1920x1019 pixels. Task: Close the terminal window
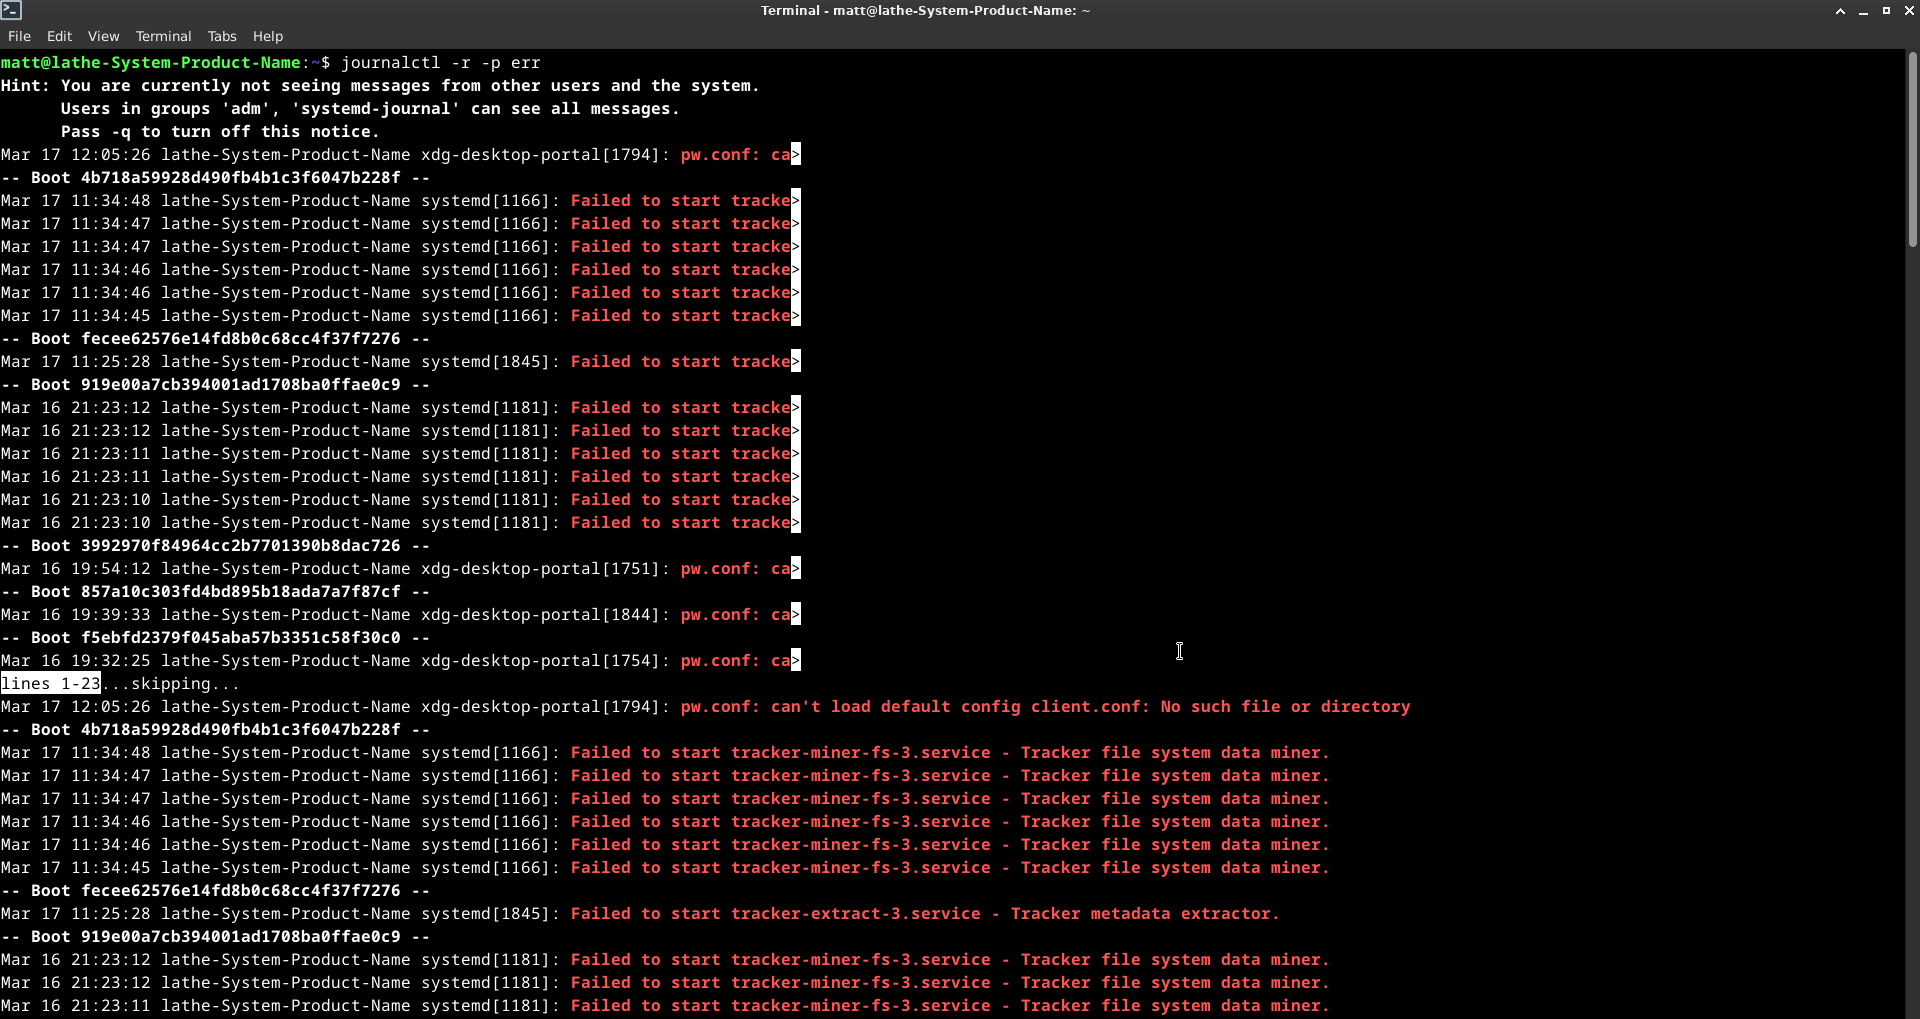pyautogui.click(x=1908, y=11)
